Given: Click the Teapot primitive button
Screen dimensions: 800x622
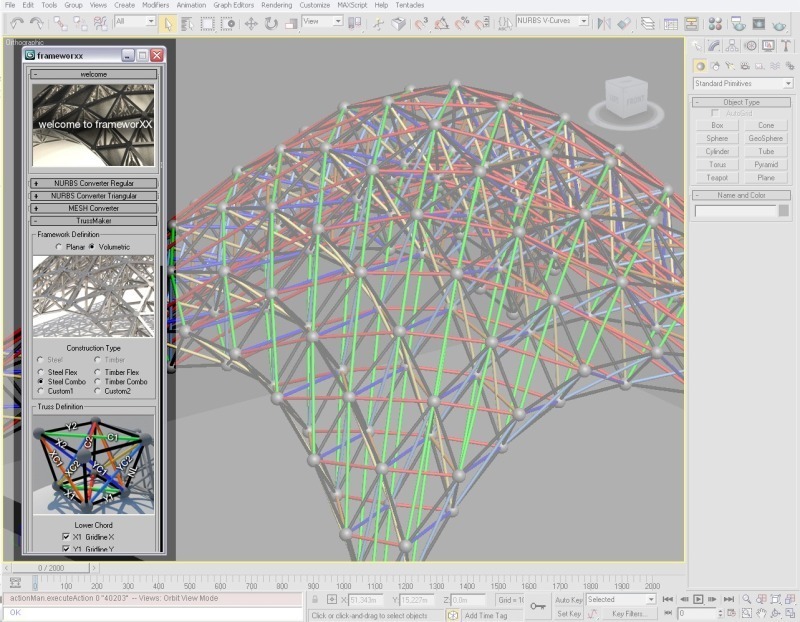Looking at the screenshot, I should point(717,177).
